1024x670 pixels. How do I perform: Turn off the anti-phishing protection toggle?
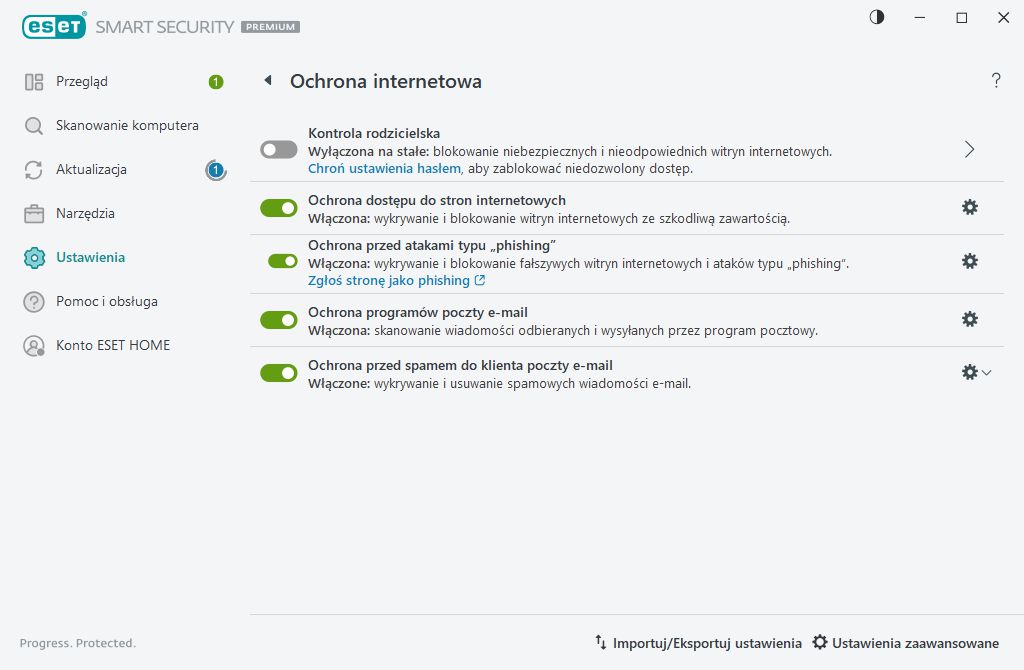(283, 261)
